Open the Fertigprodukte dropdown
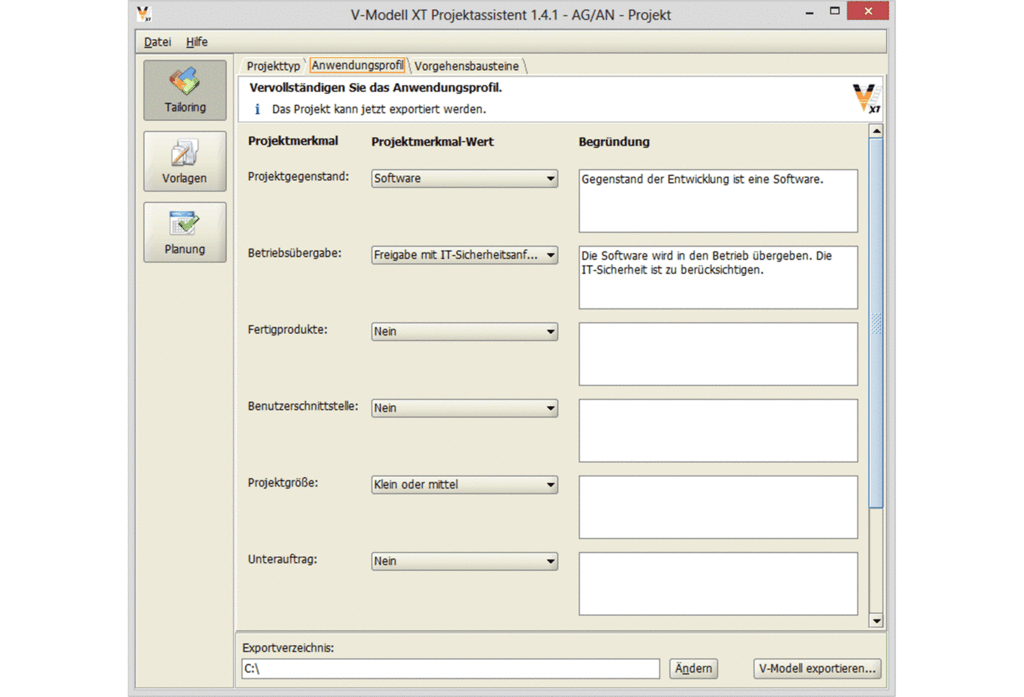Image resolution: width=1024 pixels, height=697 pixels. tap(464, 331)
